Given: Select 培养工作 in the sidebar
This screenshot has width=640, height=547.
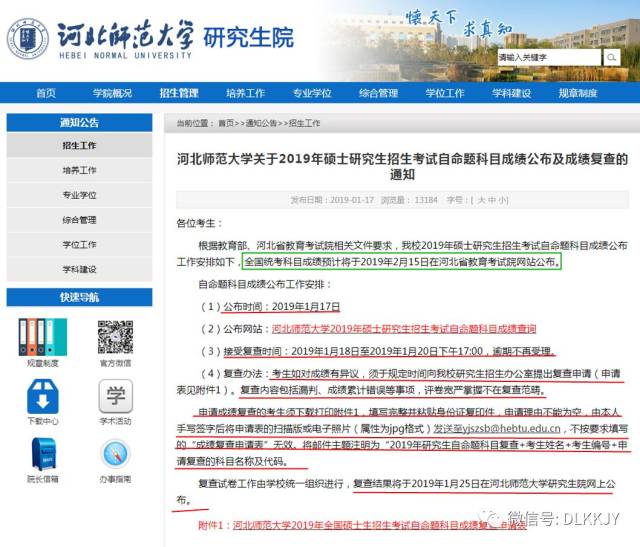Looking at the screenshot, I should point(79,170).
